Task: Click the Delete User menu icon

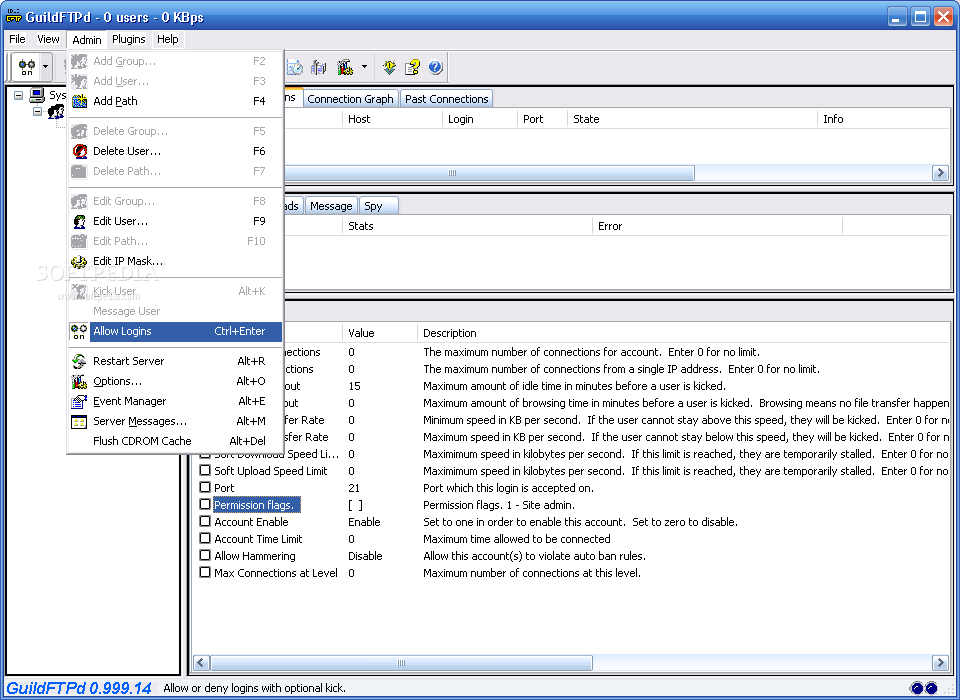Action: click(79, 151)
